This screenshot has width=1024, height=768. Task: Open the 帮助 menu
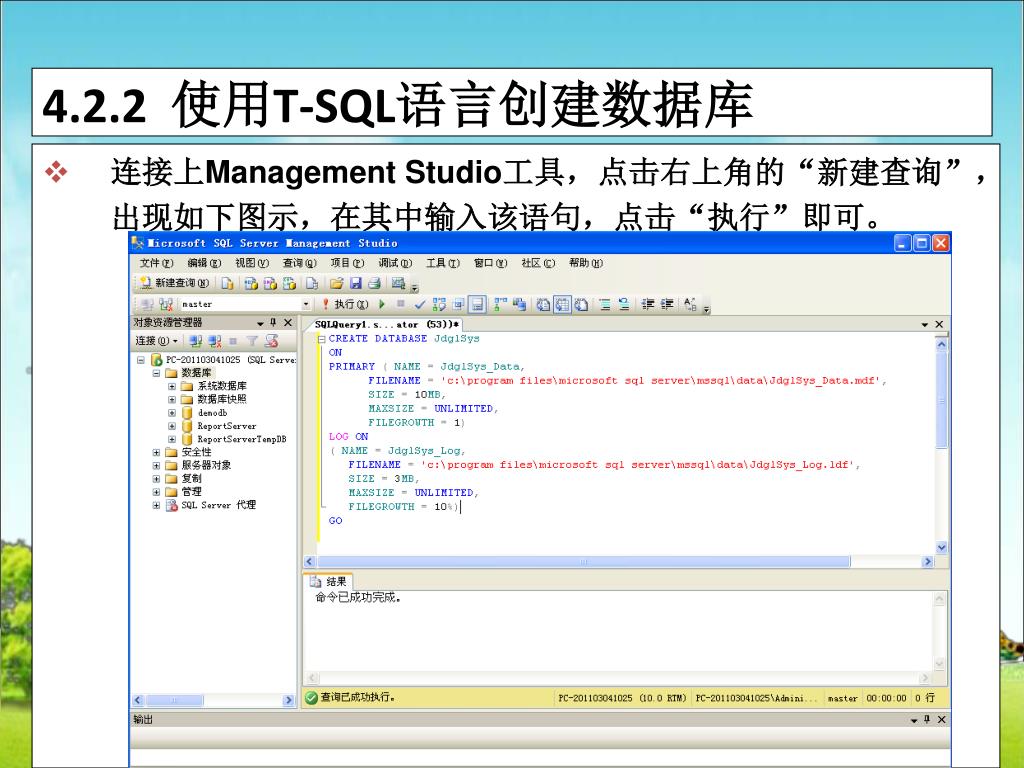tap(586, 263)
